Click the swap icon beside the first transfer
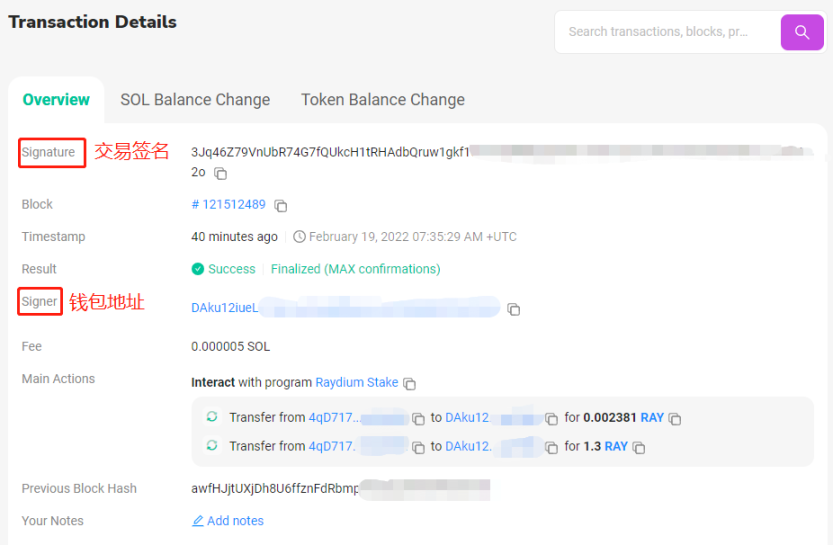 tap(212, 417)
